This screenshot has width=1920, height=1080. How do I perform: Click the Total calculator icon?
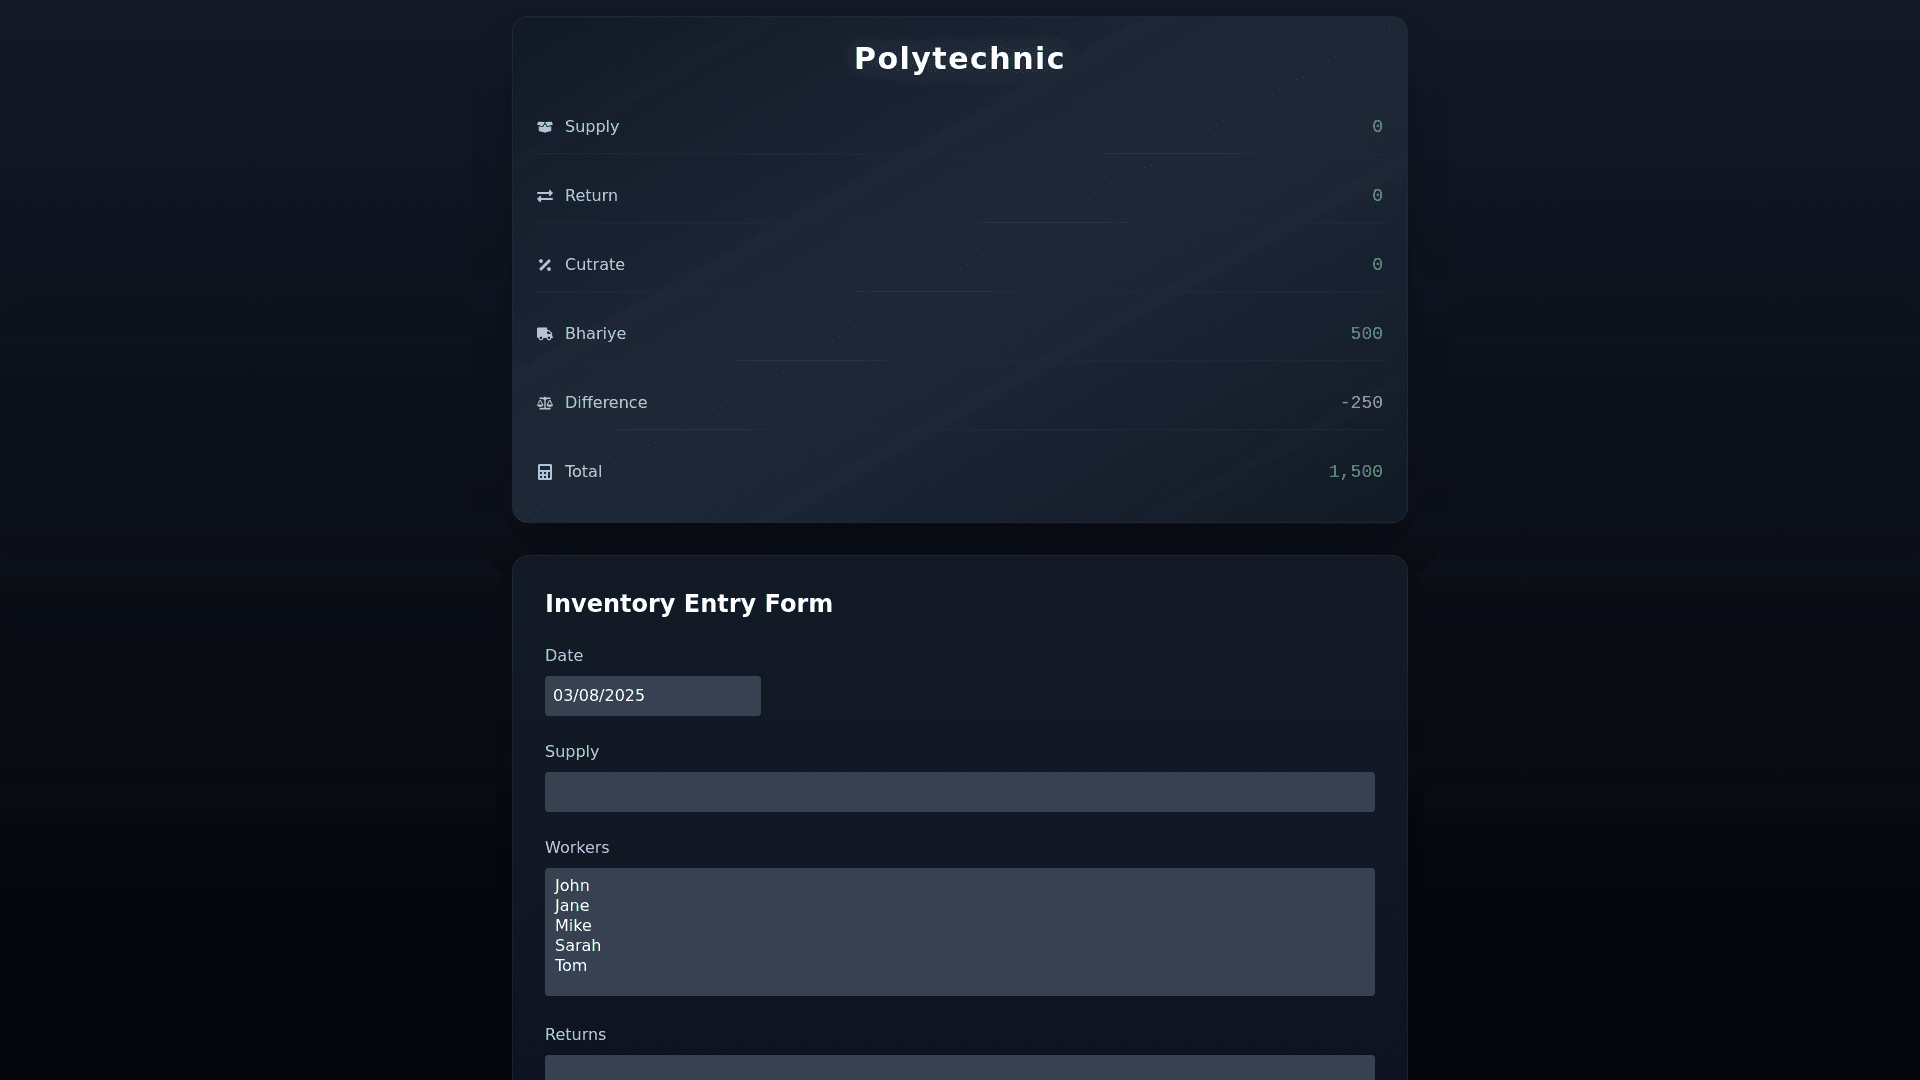click(545, 472)
